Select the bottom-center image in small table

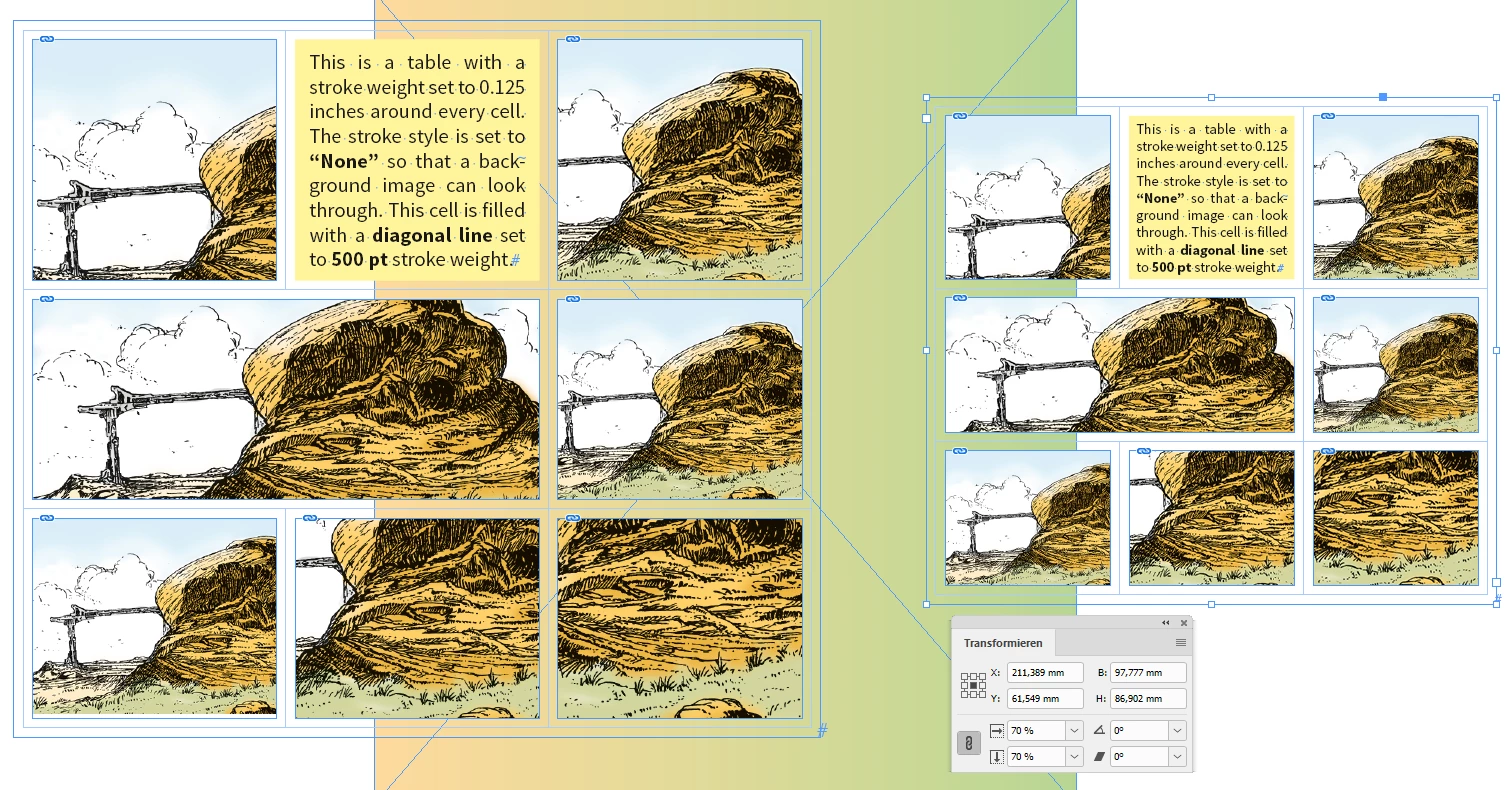point(1212,518)
